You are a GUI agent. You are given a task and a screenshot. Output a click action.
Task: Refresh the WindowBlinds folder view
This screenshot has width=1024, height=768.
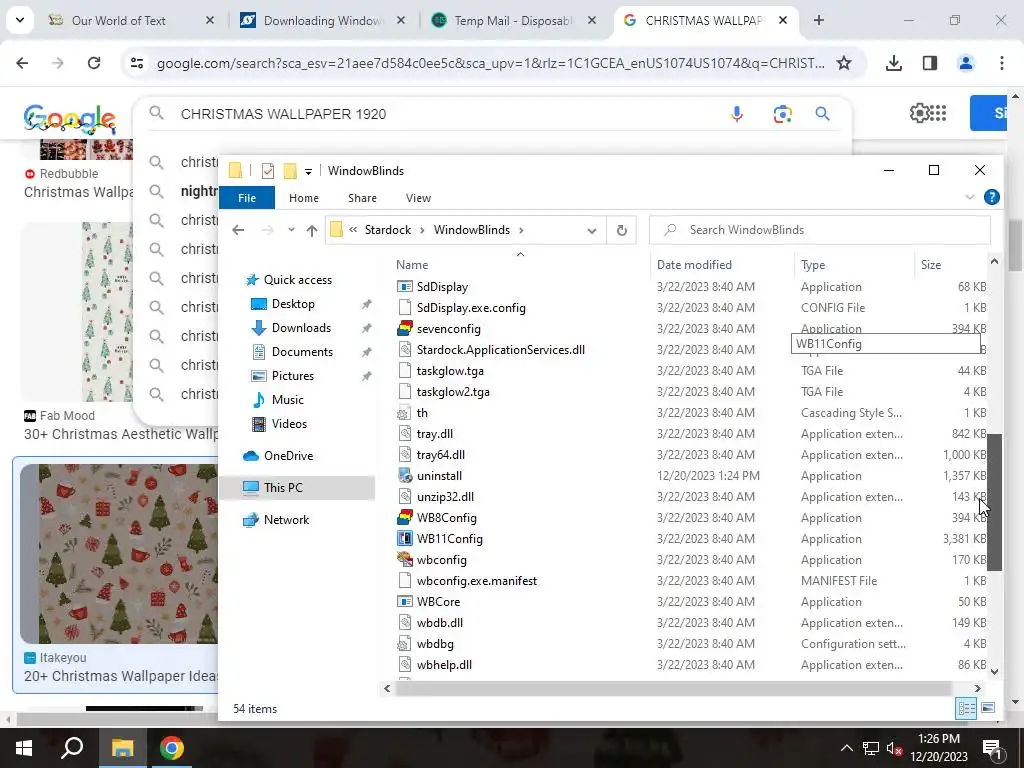[x=622, y=230]
